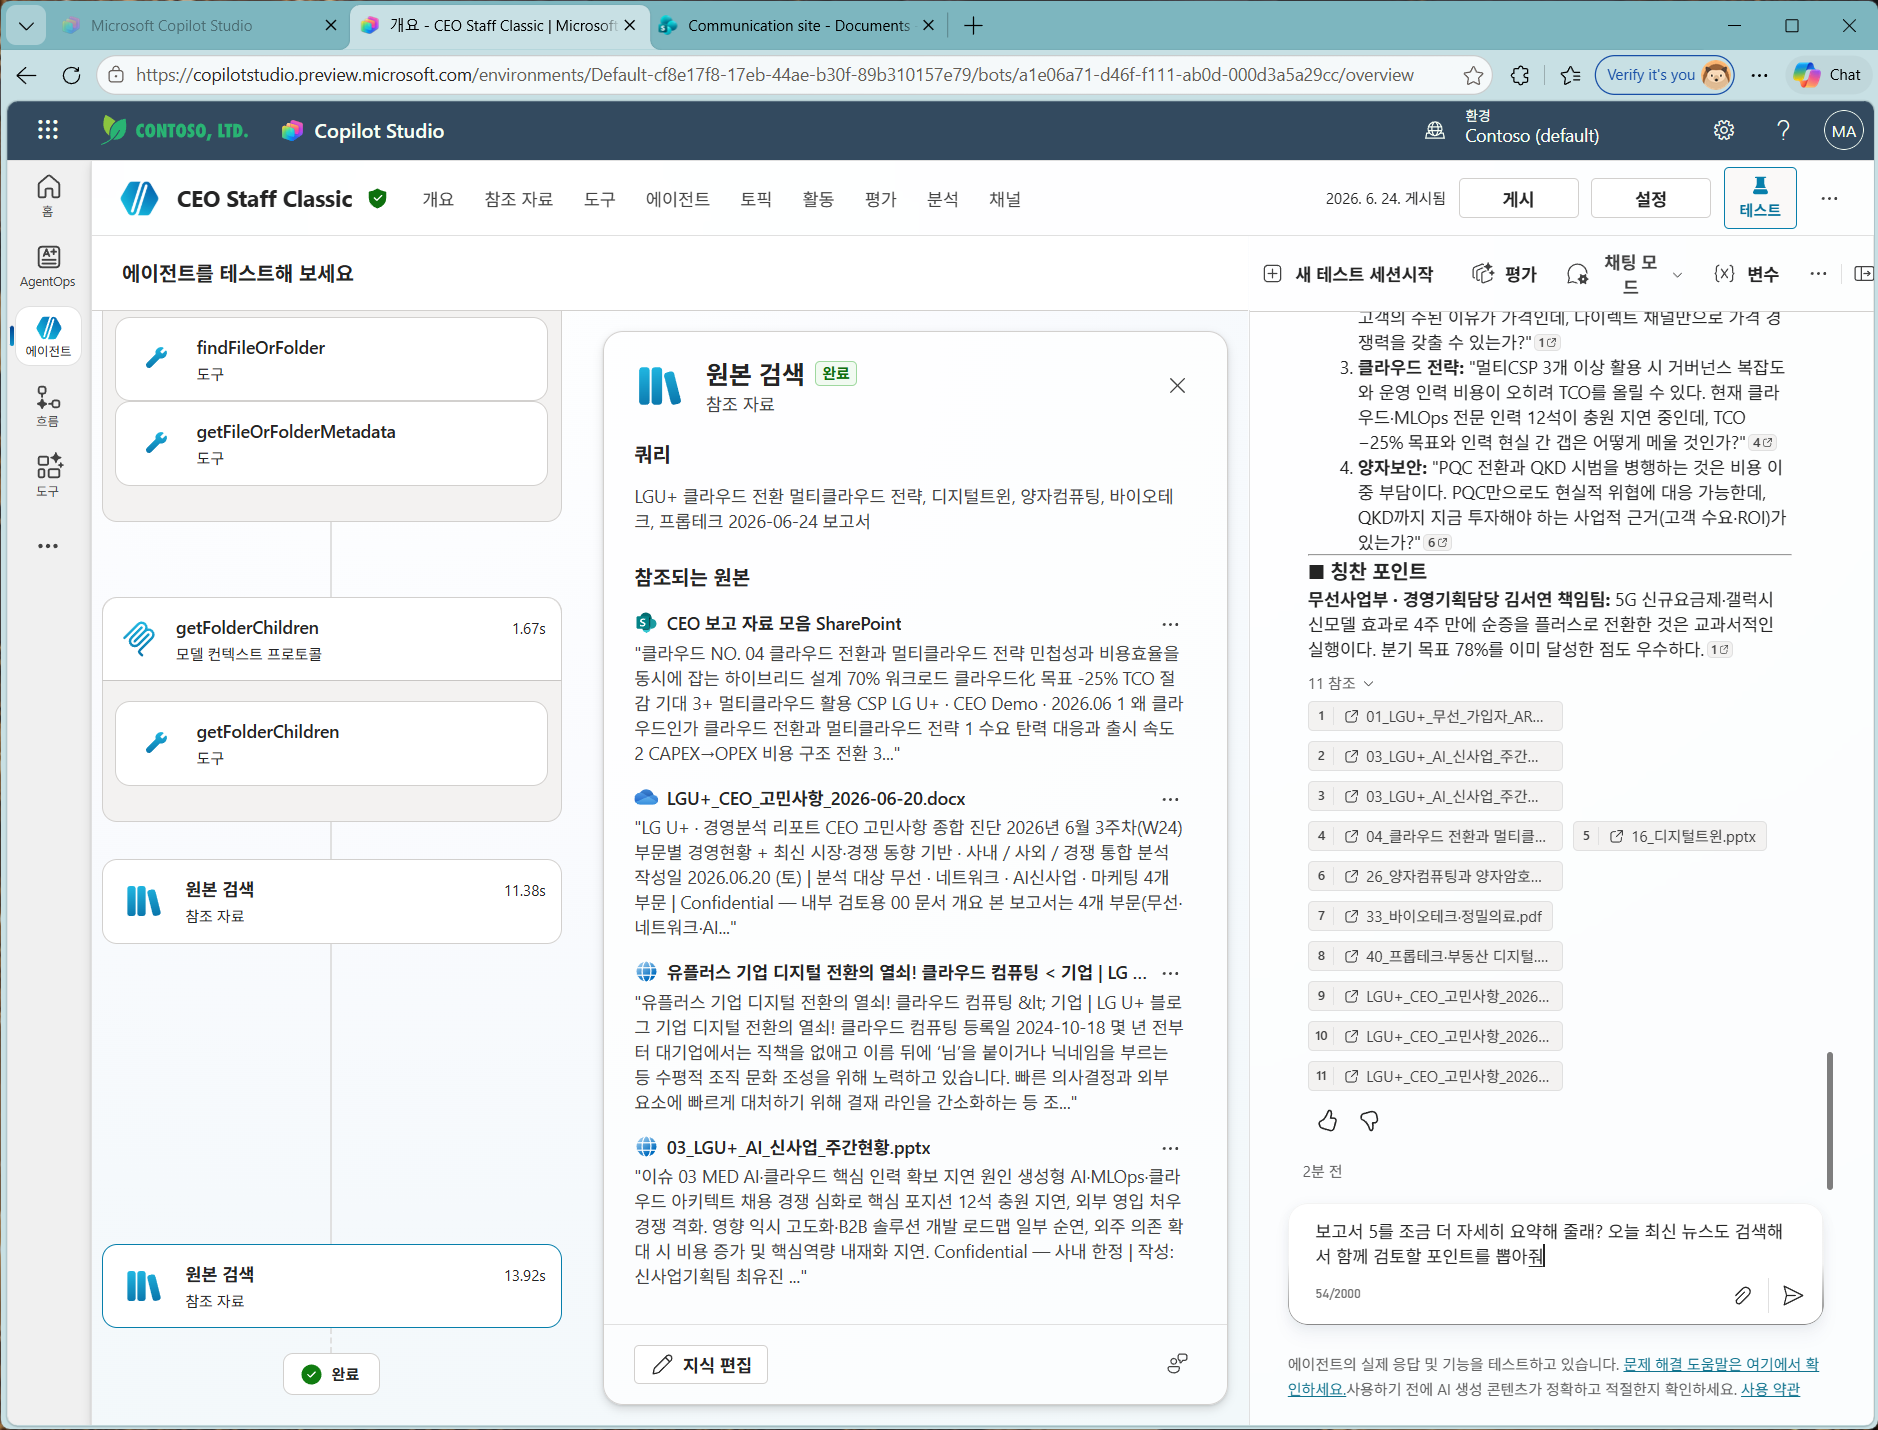Click the 지식 편집 button
The height and width of the screenshot is (1430, 1878).
tap(701, 1365)
